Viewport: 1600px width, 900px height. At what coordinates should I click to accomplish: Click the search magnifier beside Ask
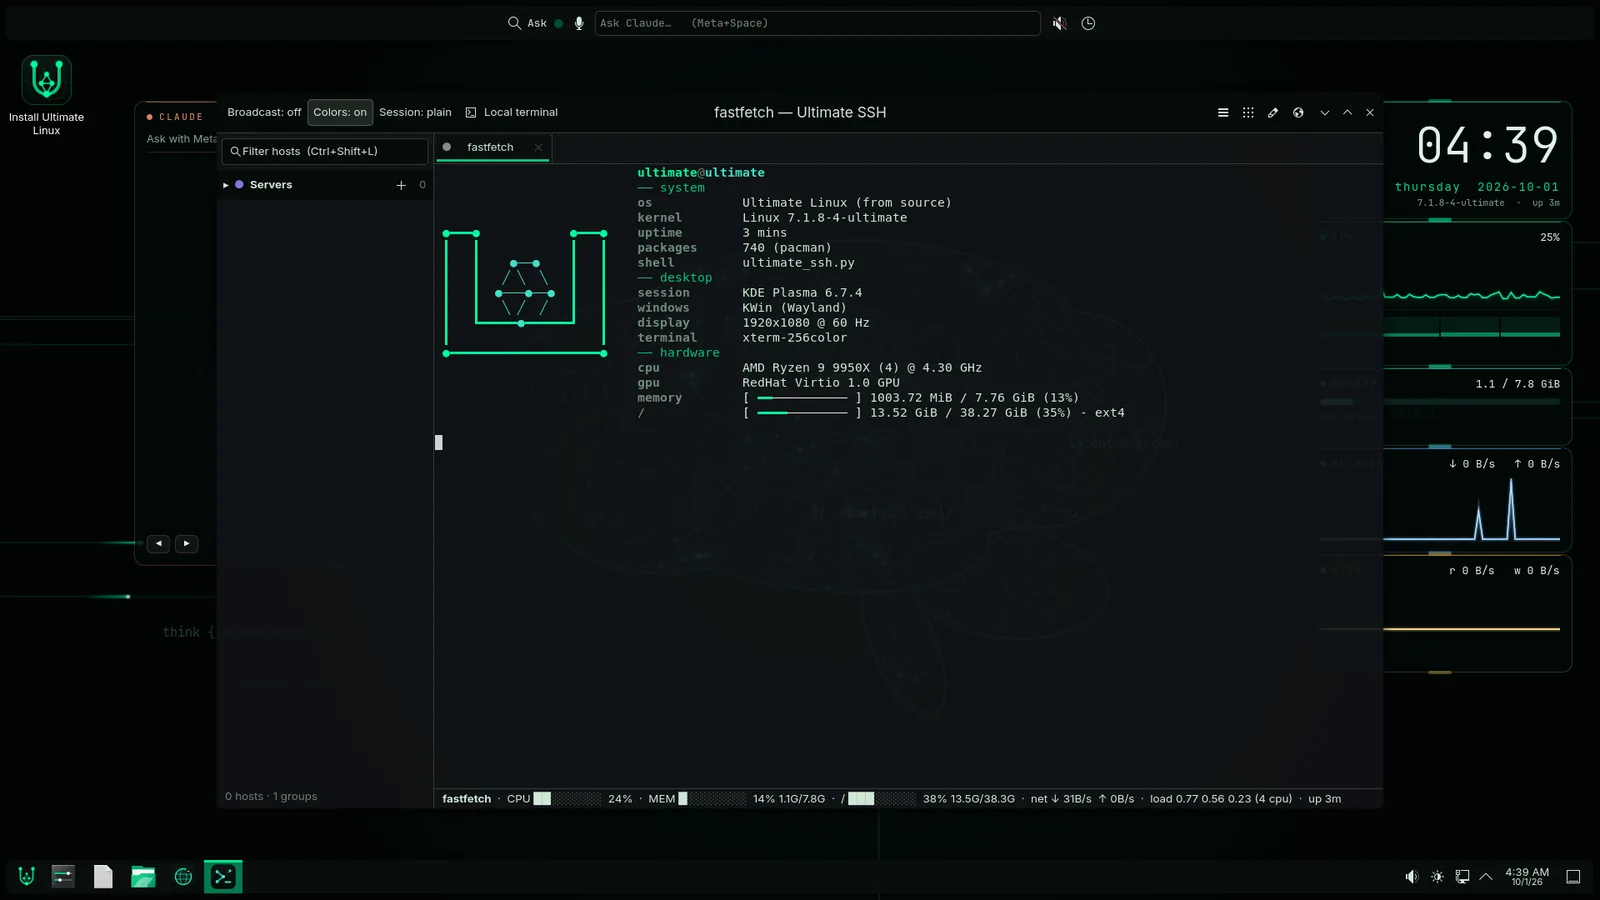(x=514, y=23)
